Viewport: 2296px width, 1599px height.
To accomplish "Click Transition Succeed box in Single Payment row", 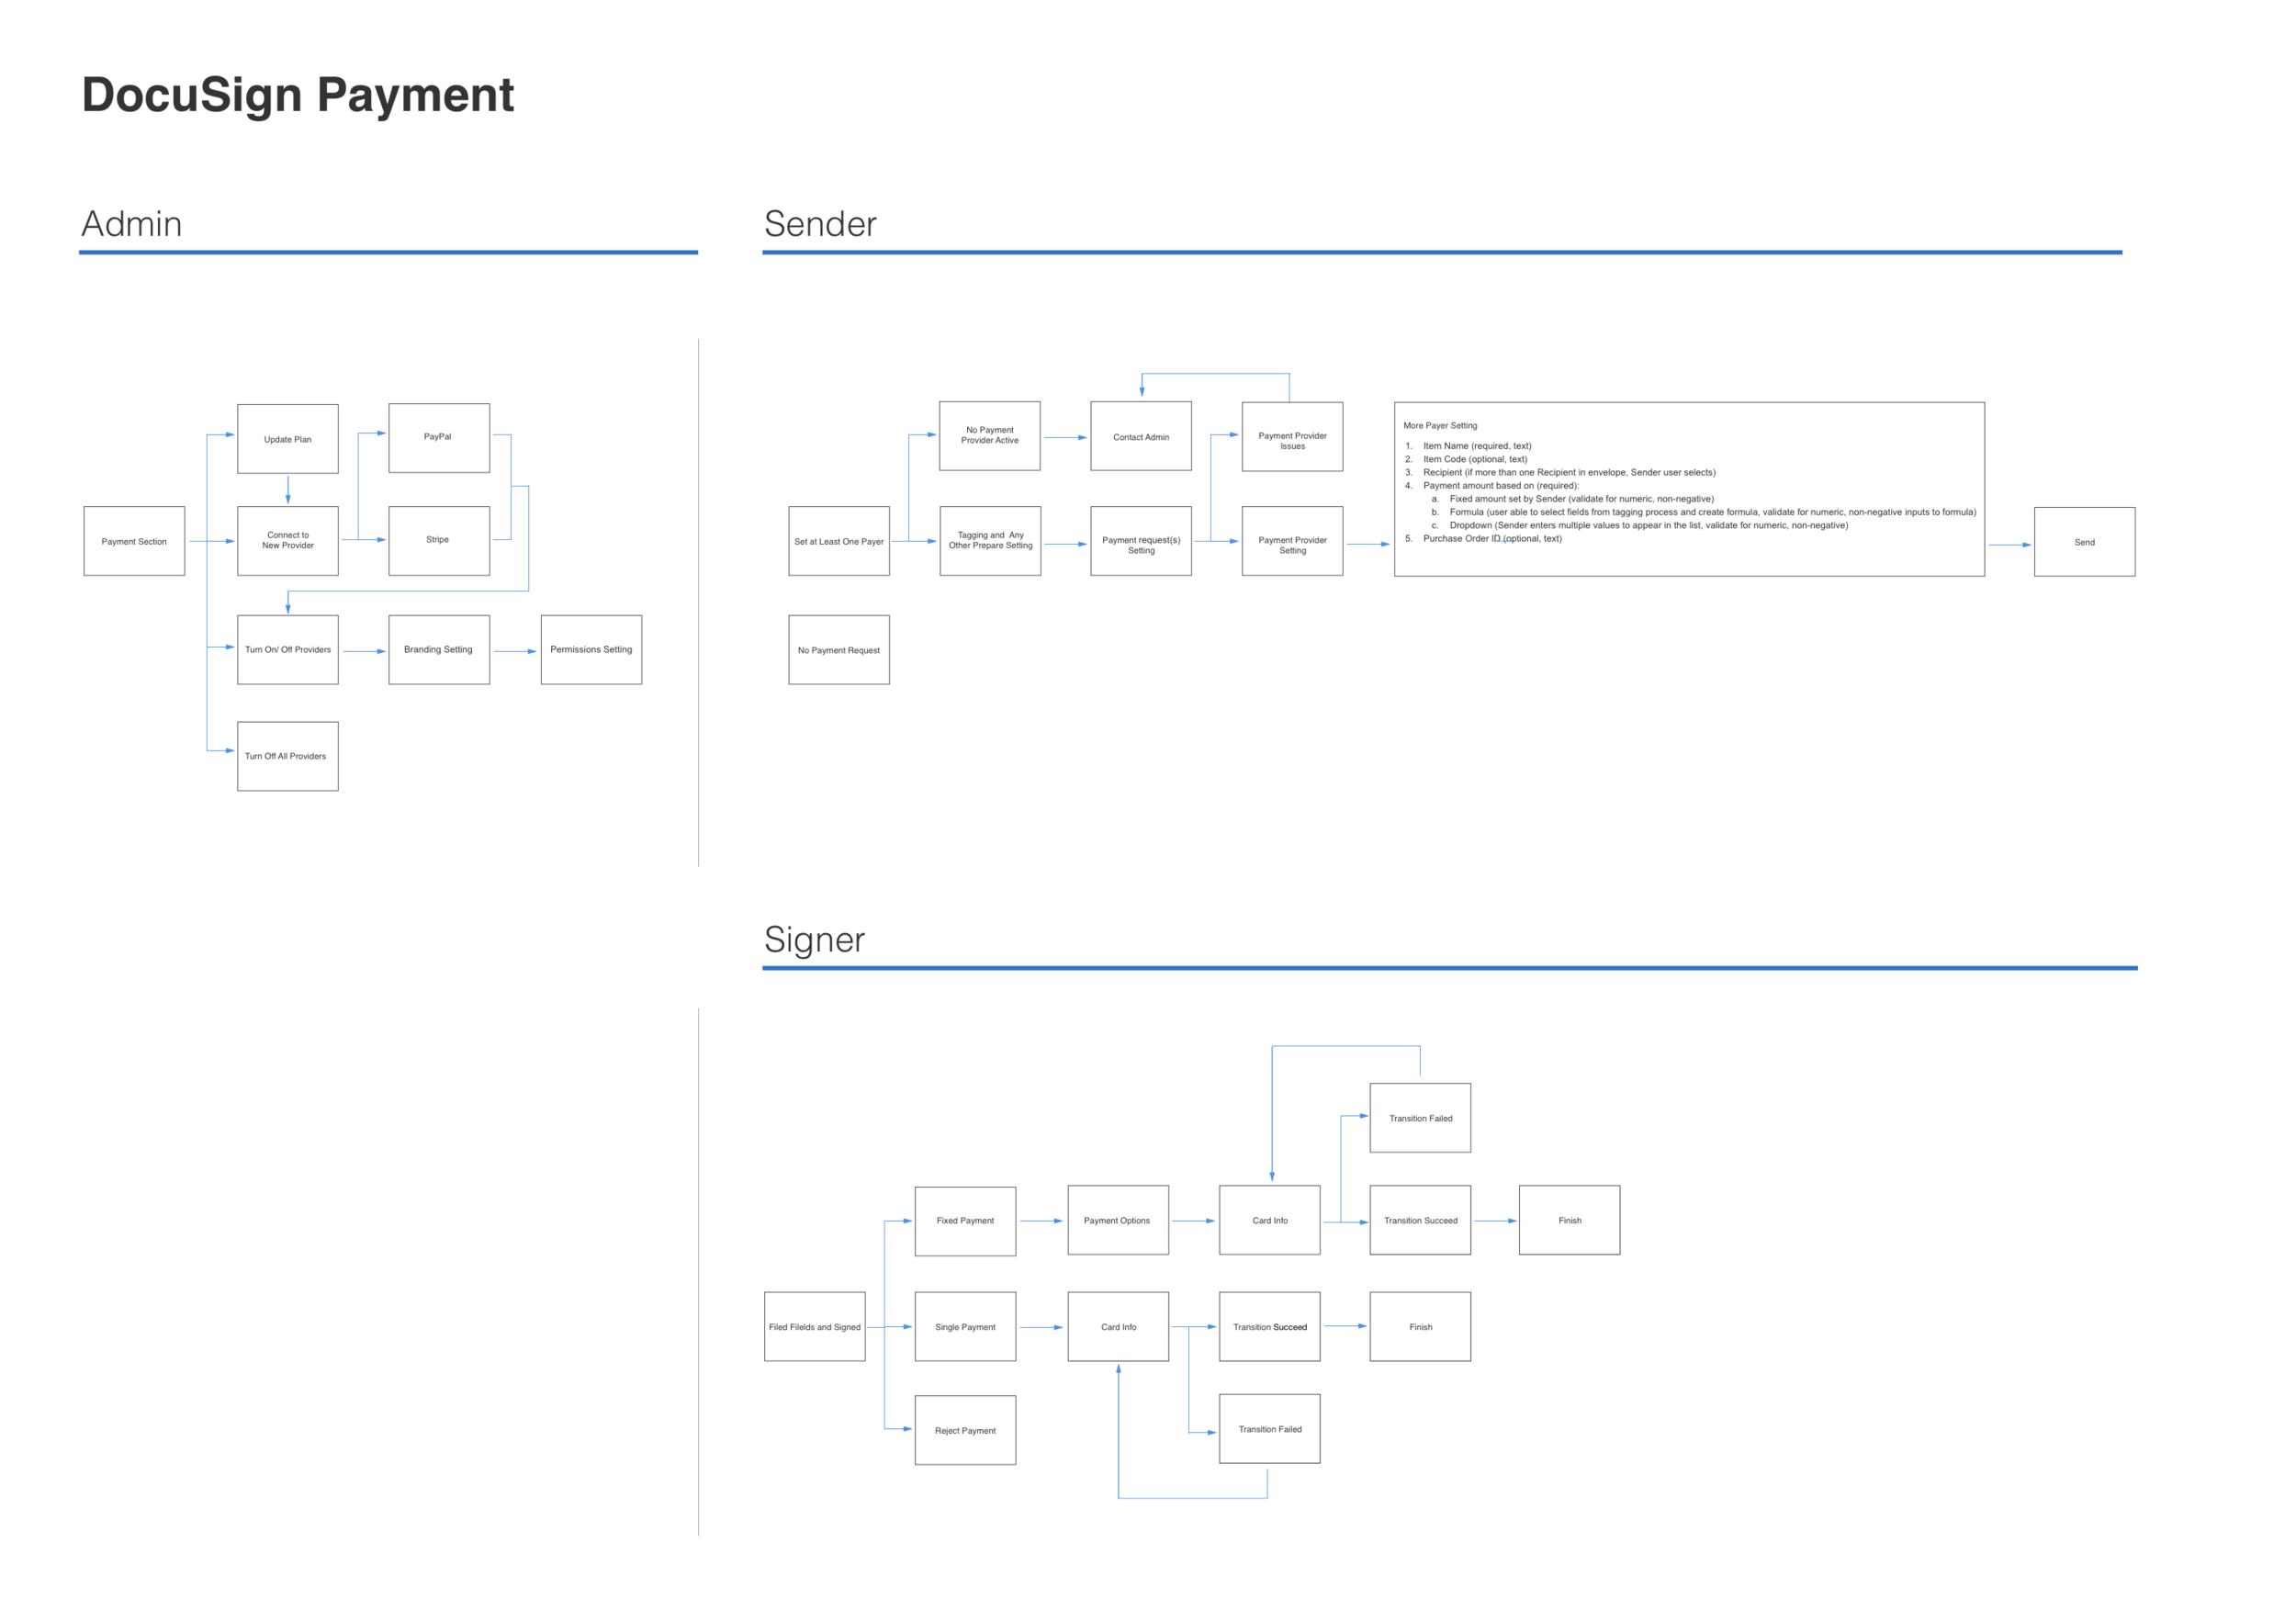I will click(x=1270, y=1327).
